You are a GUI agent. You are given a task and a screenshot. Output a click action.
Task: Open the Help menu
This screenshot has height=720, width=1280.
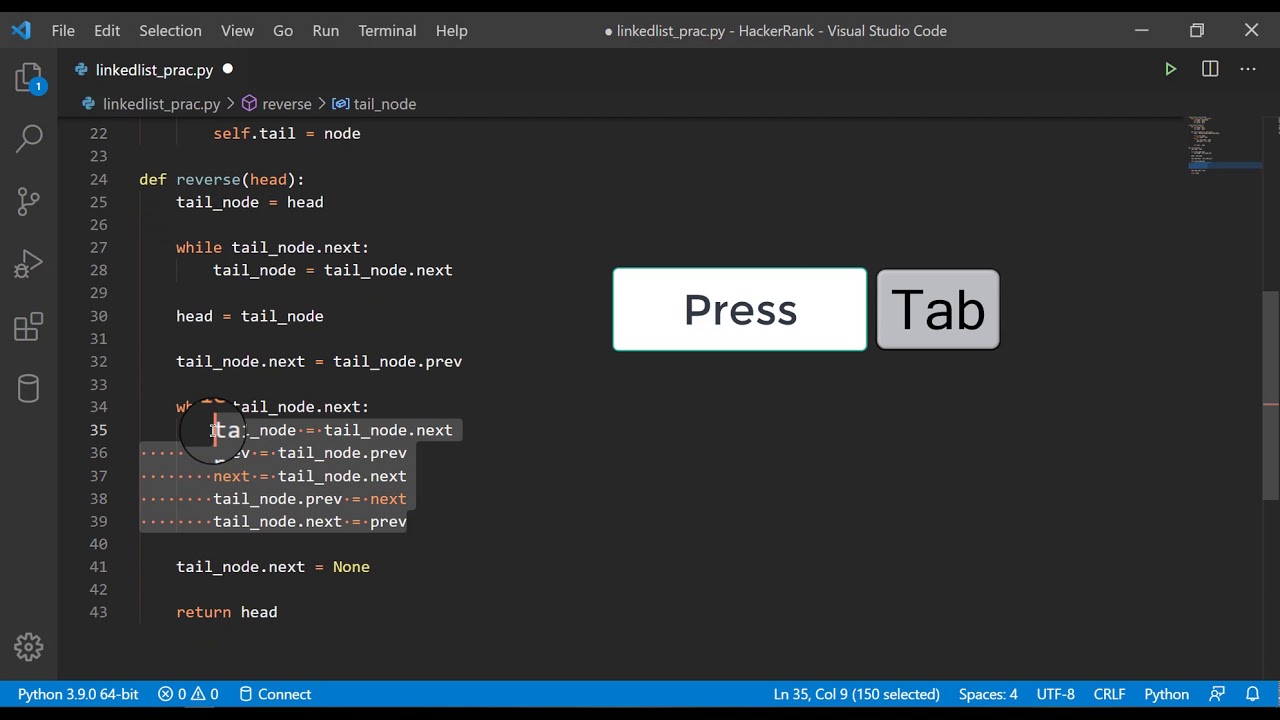point(451,30)
